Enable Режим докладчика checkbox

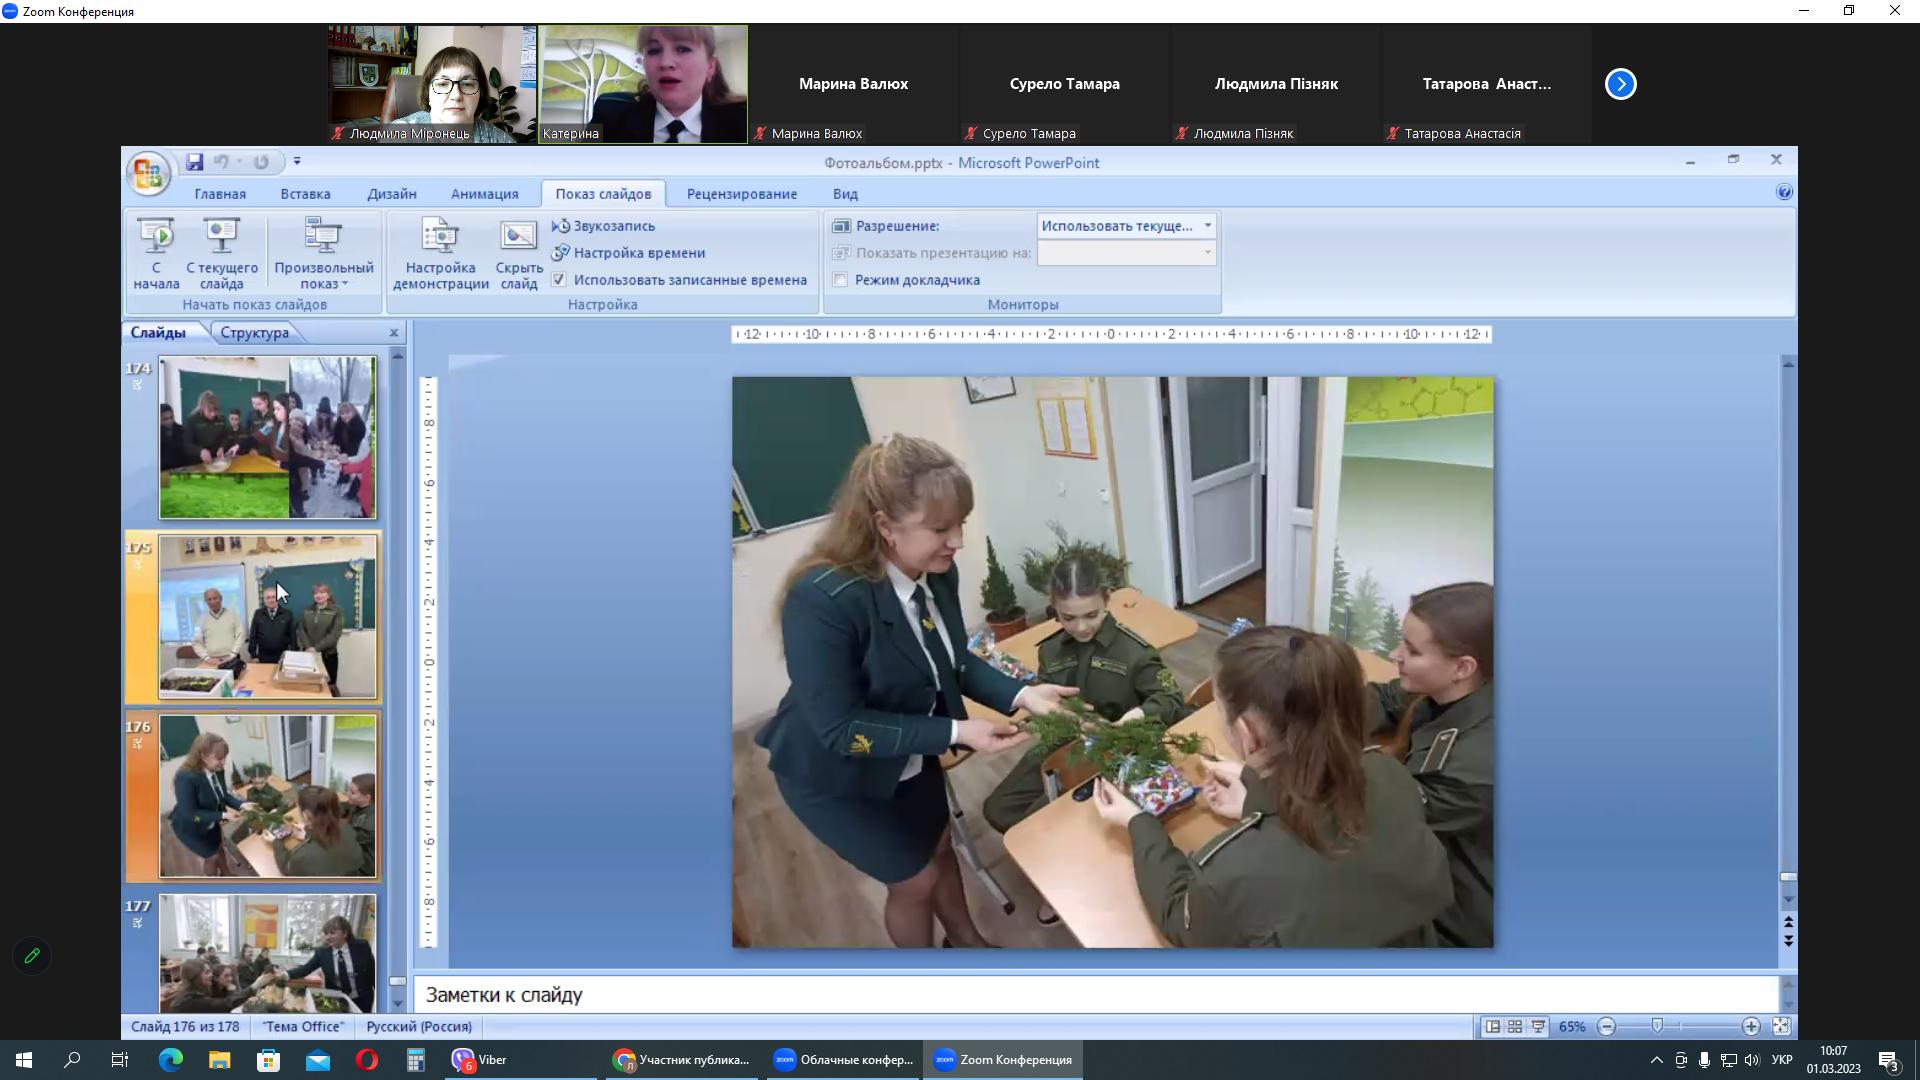[x=841, y=280]
